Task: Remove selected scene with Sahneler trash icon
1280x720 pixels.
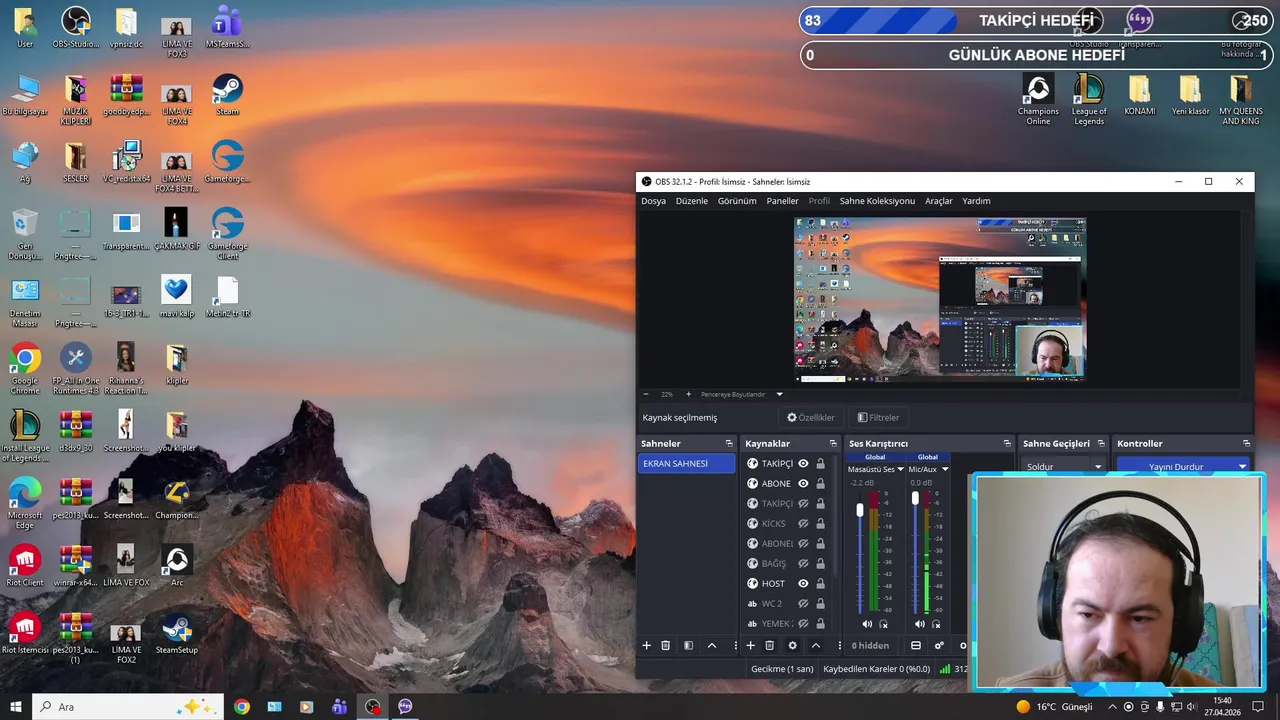Action: pyautogui.click(x=665, y=646)
